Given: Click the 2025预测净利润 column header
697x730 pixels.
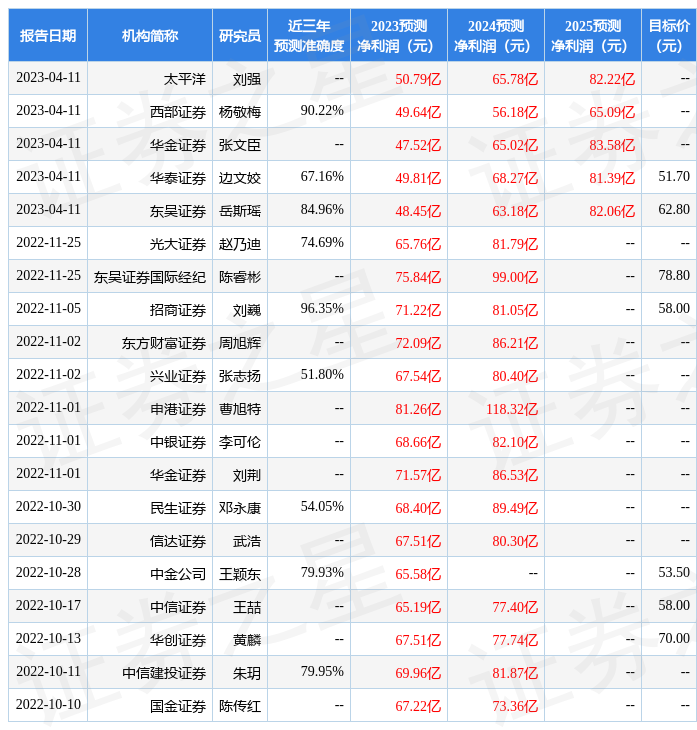Looking at the screenshot, I should coord(593,35).
